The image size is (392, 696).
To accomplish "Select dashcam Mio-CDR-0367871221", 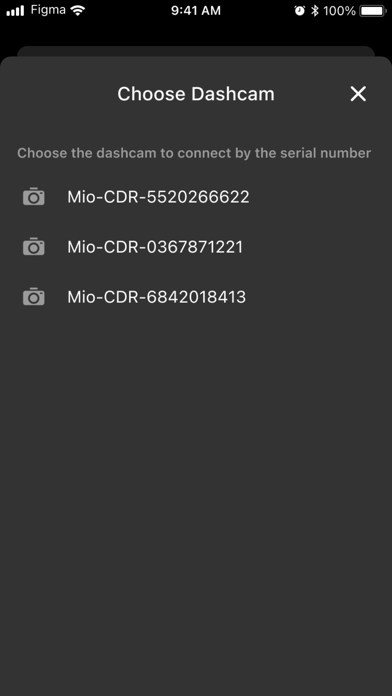I will (196, 247).
